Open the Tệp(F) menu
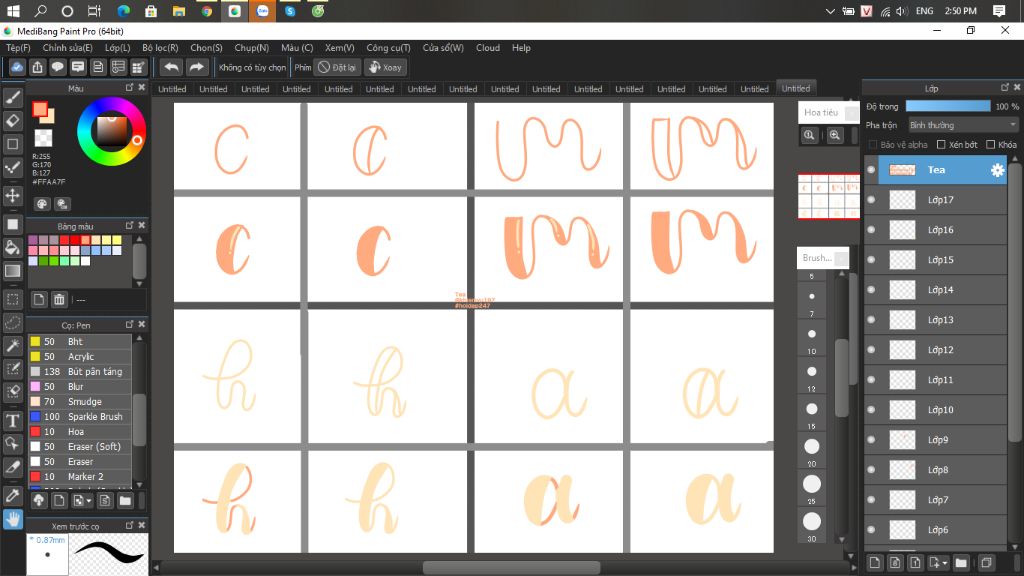 [x=18, y=48]
